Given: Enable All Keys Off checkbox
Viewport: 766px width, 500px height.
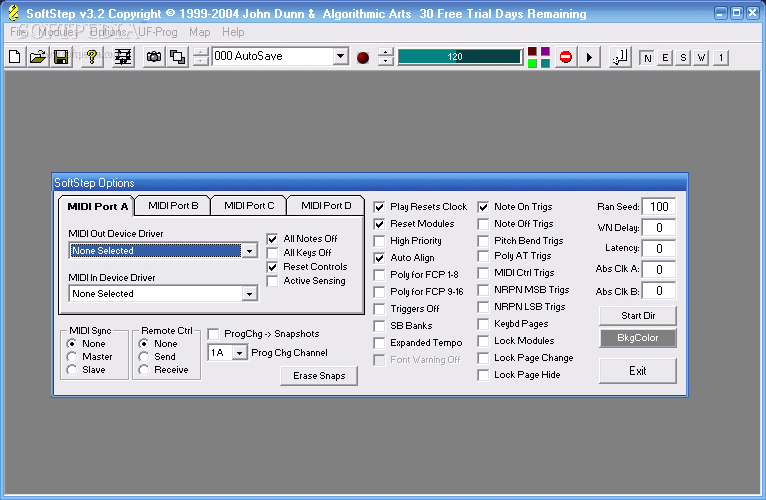Looking at the screenshot, I should [273, 253].
